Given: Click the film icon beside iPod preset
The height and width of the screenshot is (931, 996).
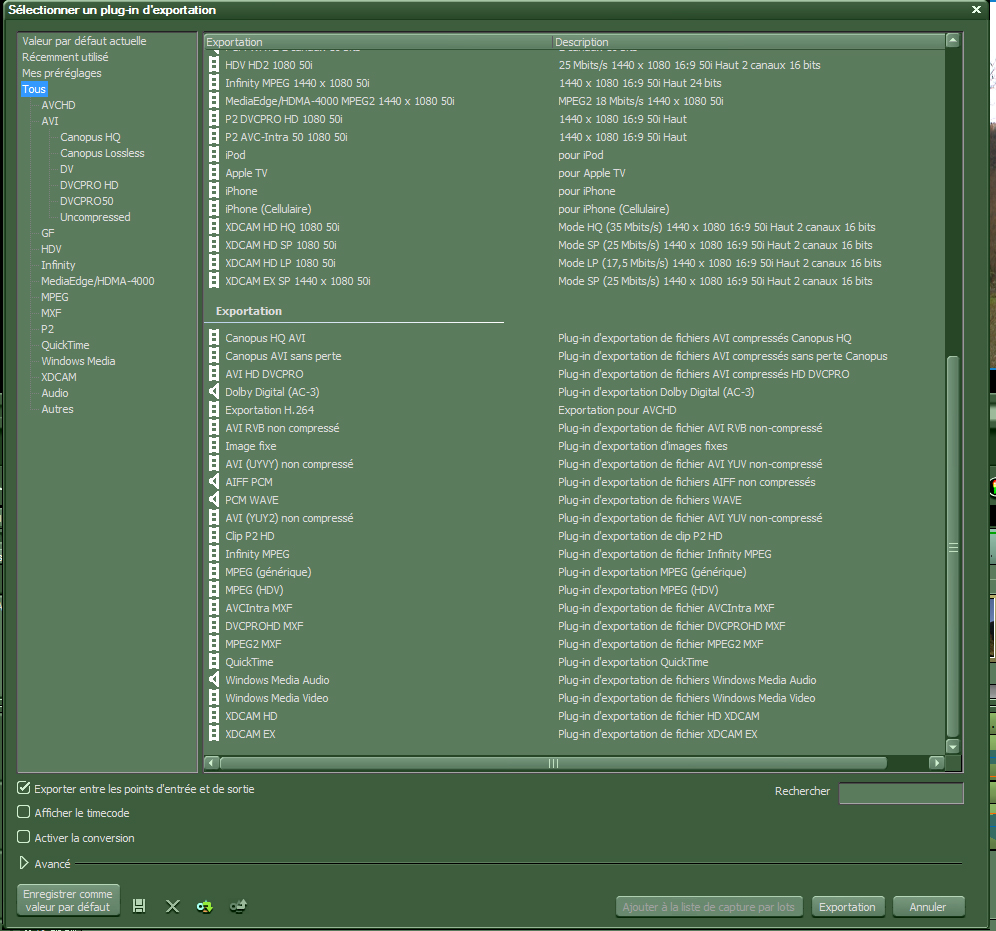Looking at the screenshot, I should [214, 155].
